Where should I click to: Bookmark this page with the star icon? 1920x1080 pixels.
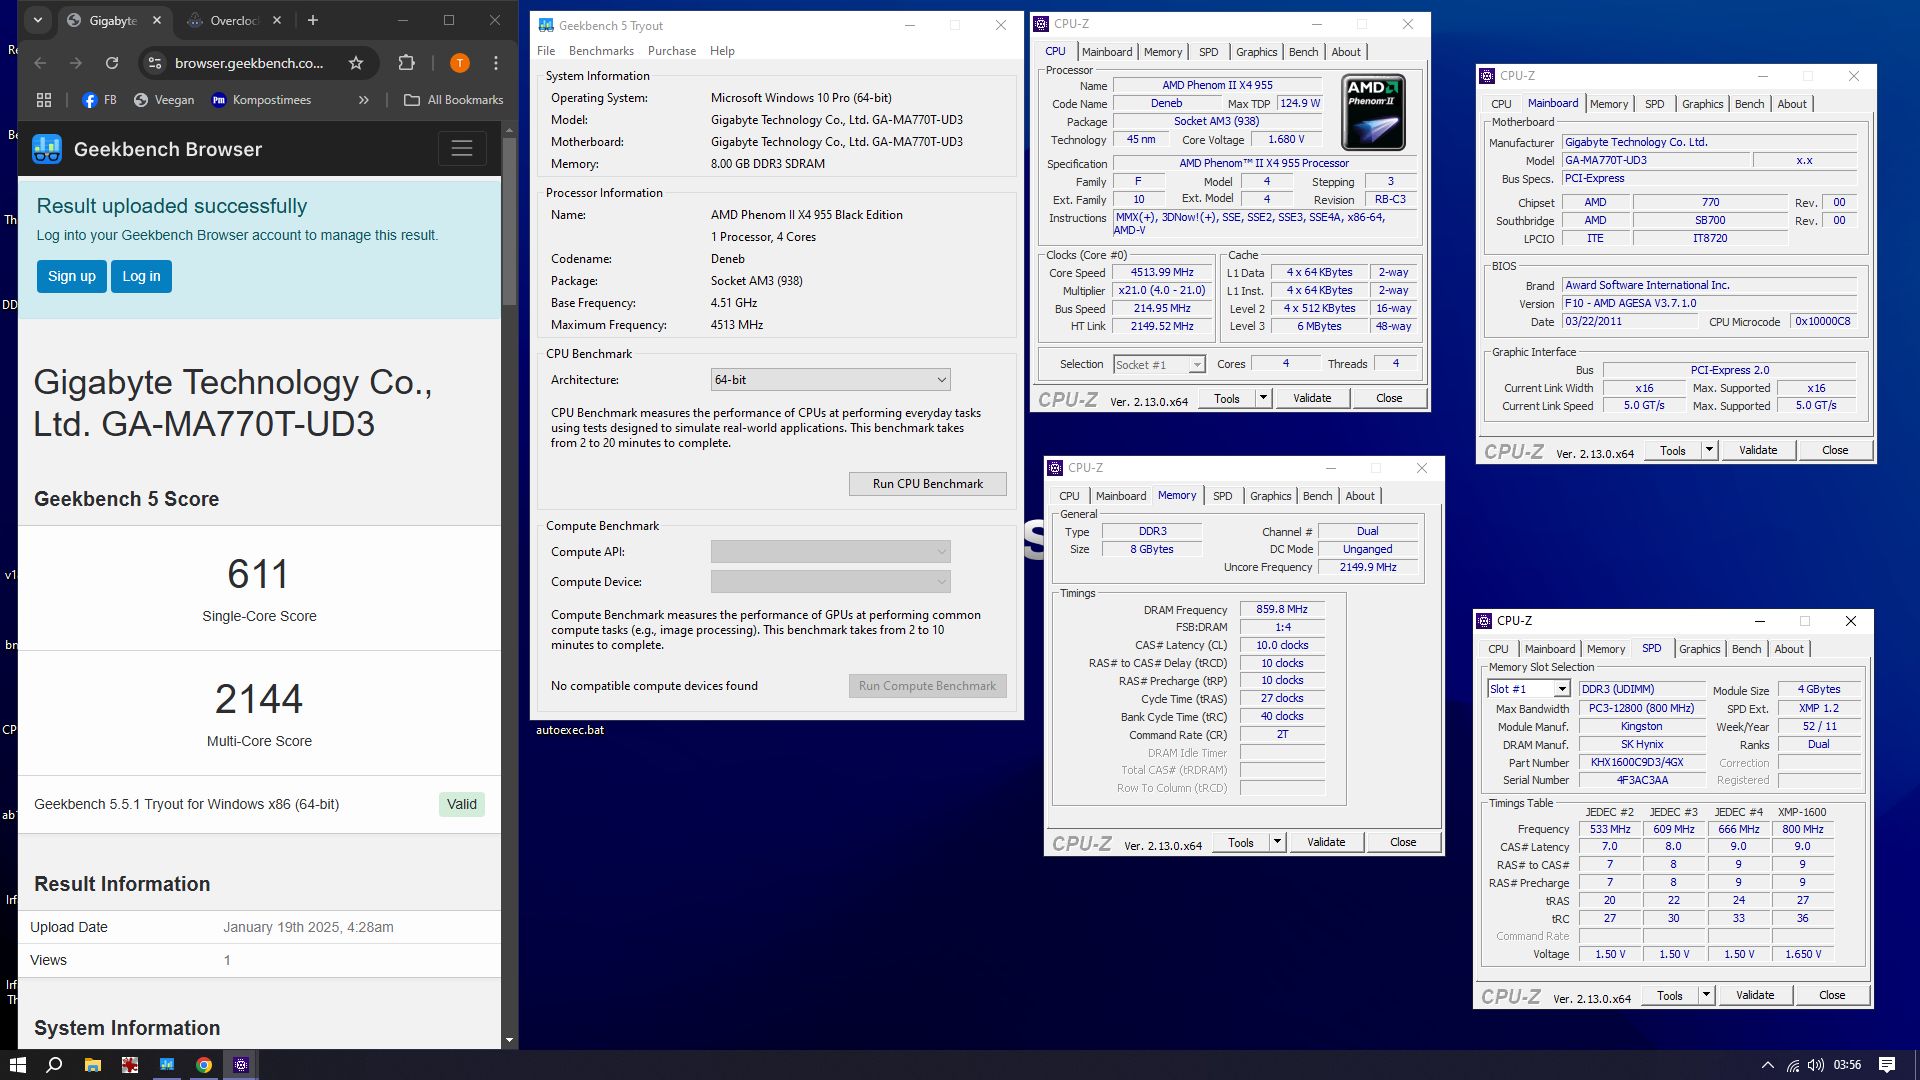(x=356, y=63)
